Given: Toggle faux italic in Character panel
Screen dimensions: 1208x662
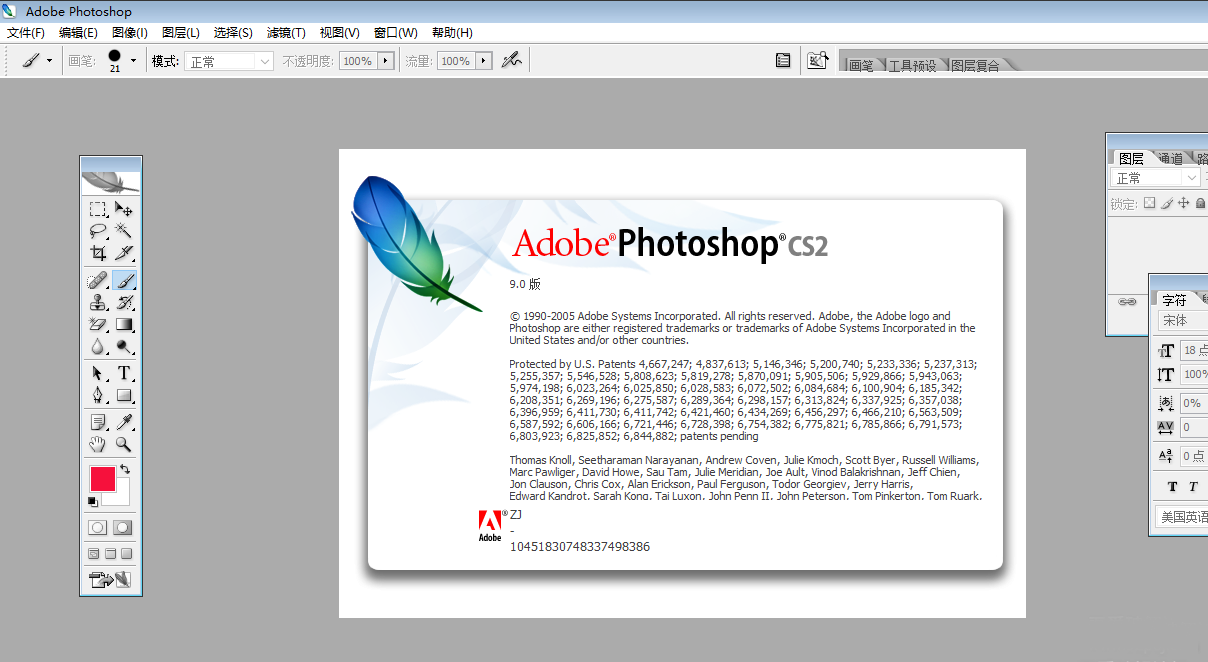Looking at the screenshot, I should click(x=1193, y=487).
